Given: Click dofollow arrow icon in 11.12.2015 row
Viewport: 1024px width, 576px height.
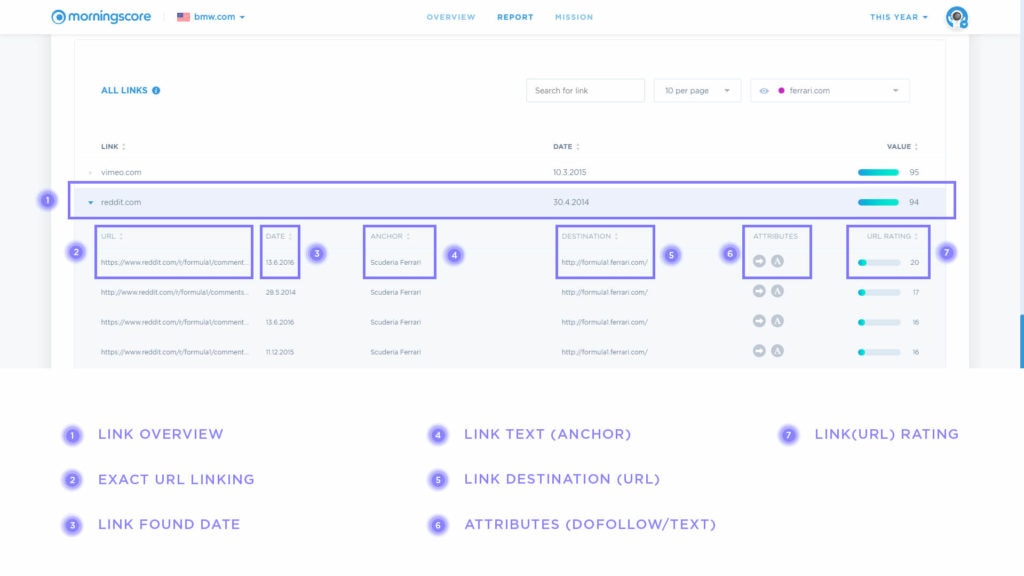Looking at the screenshot, I should click(759, 351).
